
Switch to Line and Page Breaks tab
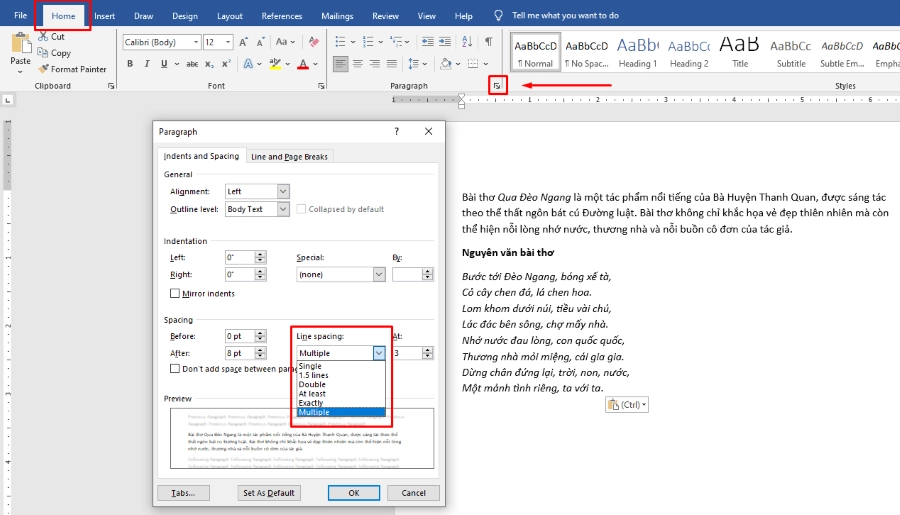click(x=289, y=157)
